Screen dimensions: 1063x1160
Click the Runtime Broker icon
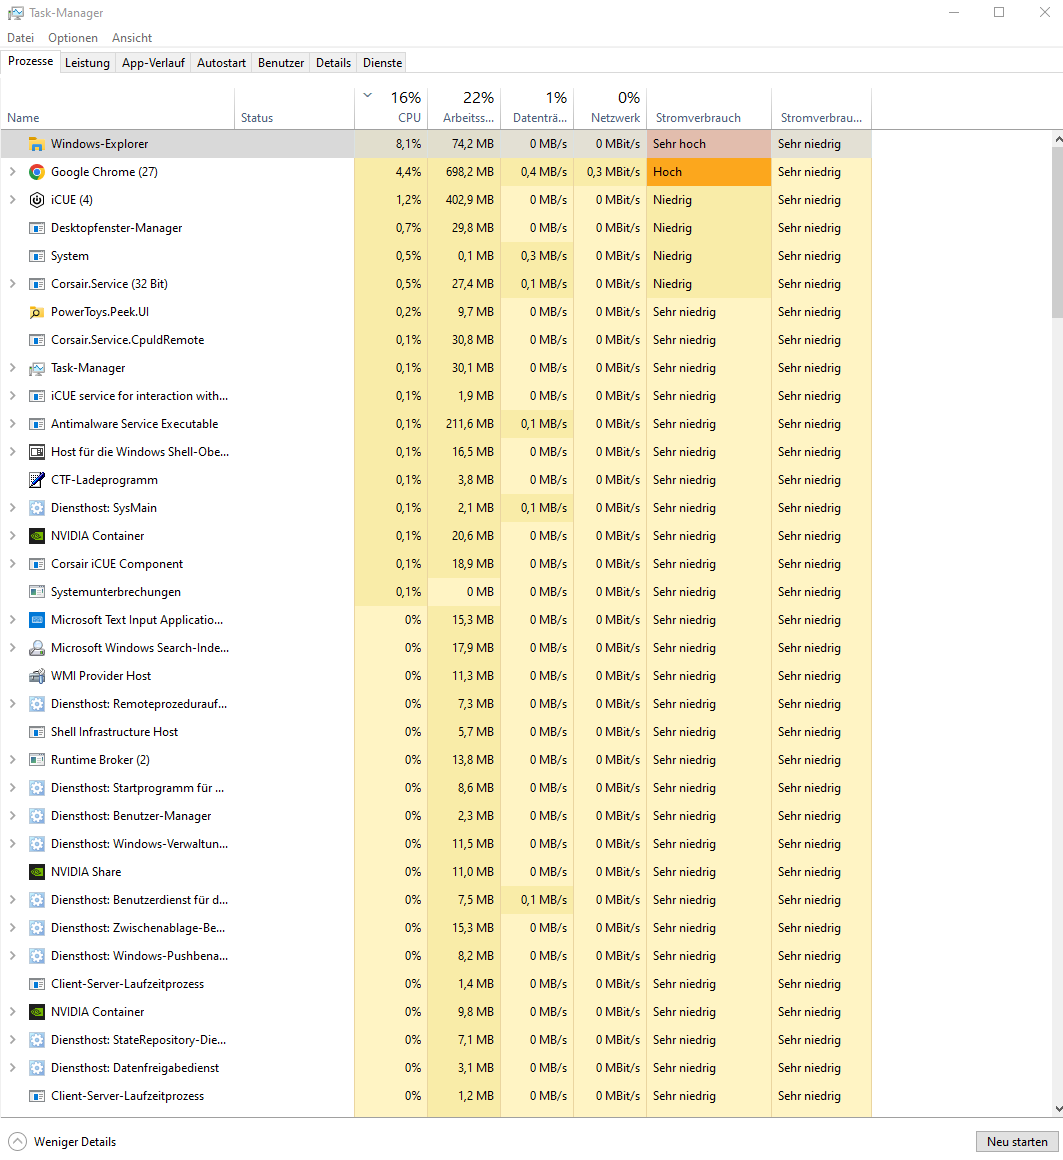click(x=36, y=760)
